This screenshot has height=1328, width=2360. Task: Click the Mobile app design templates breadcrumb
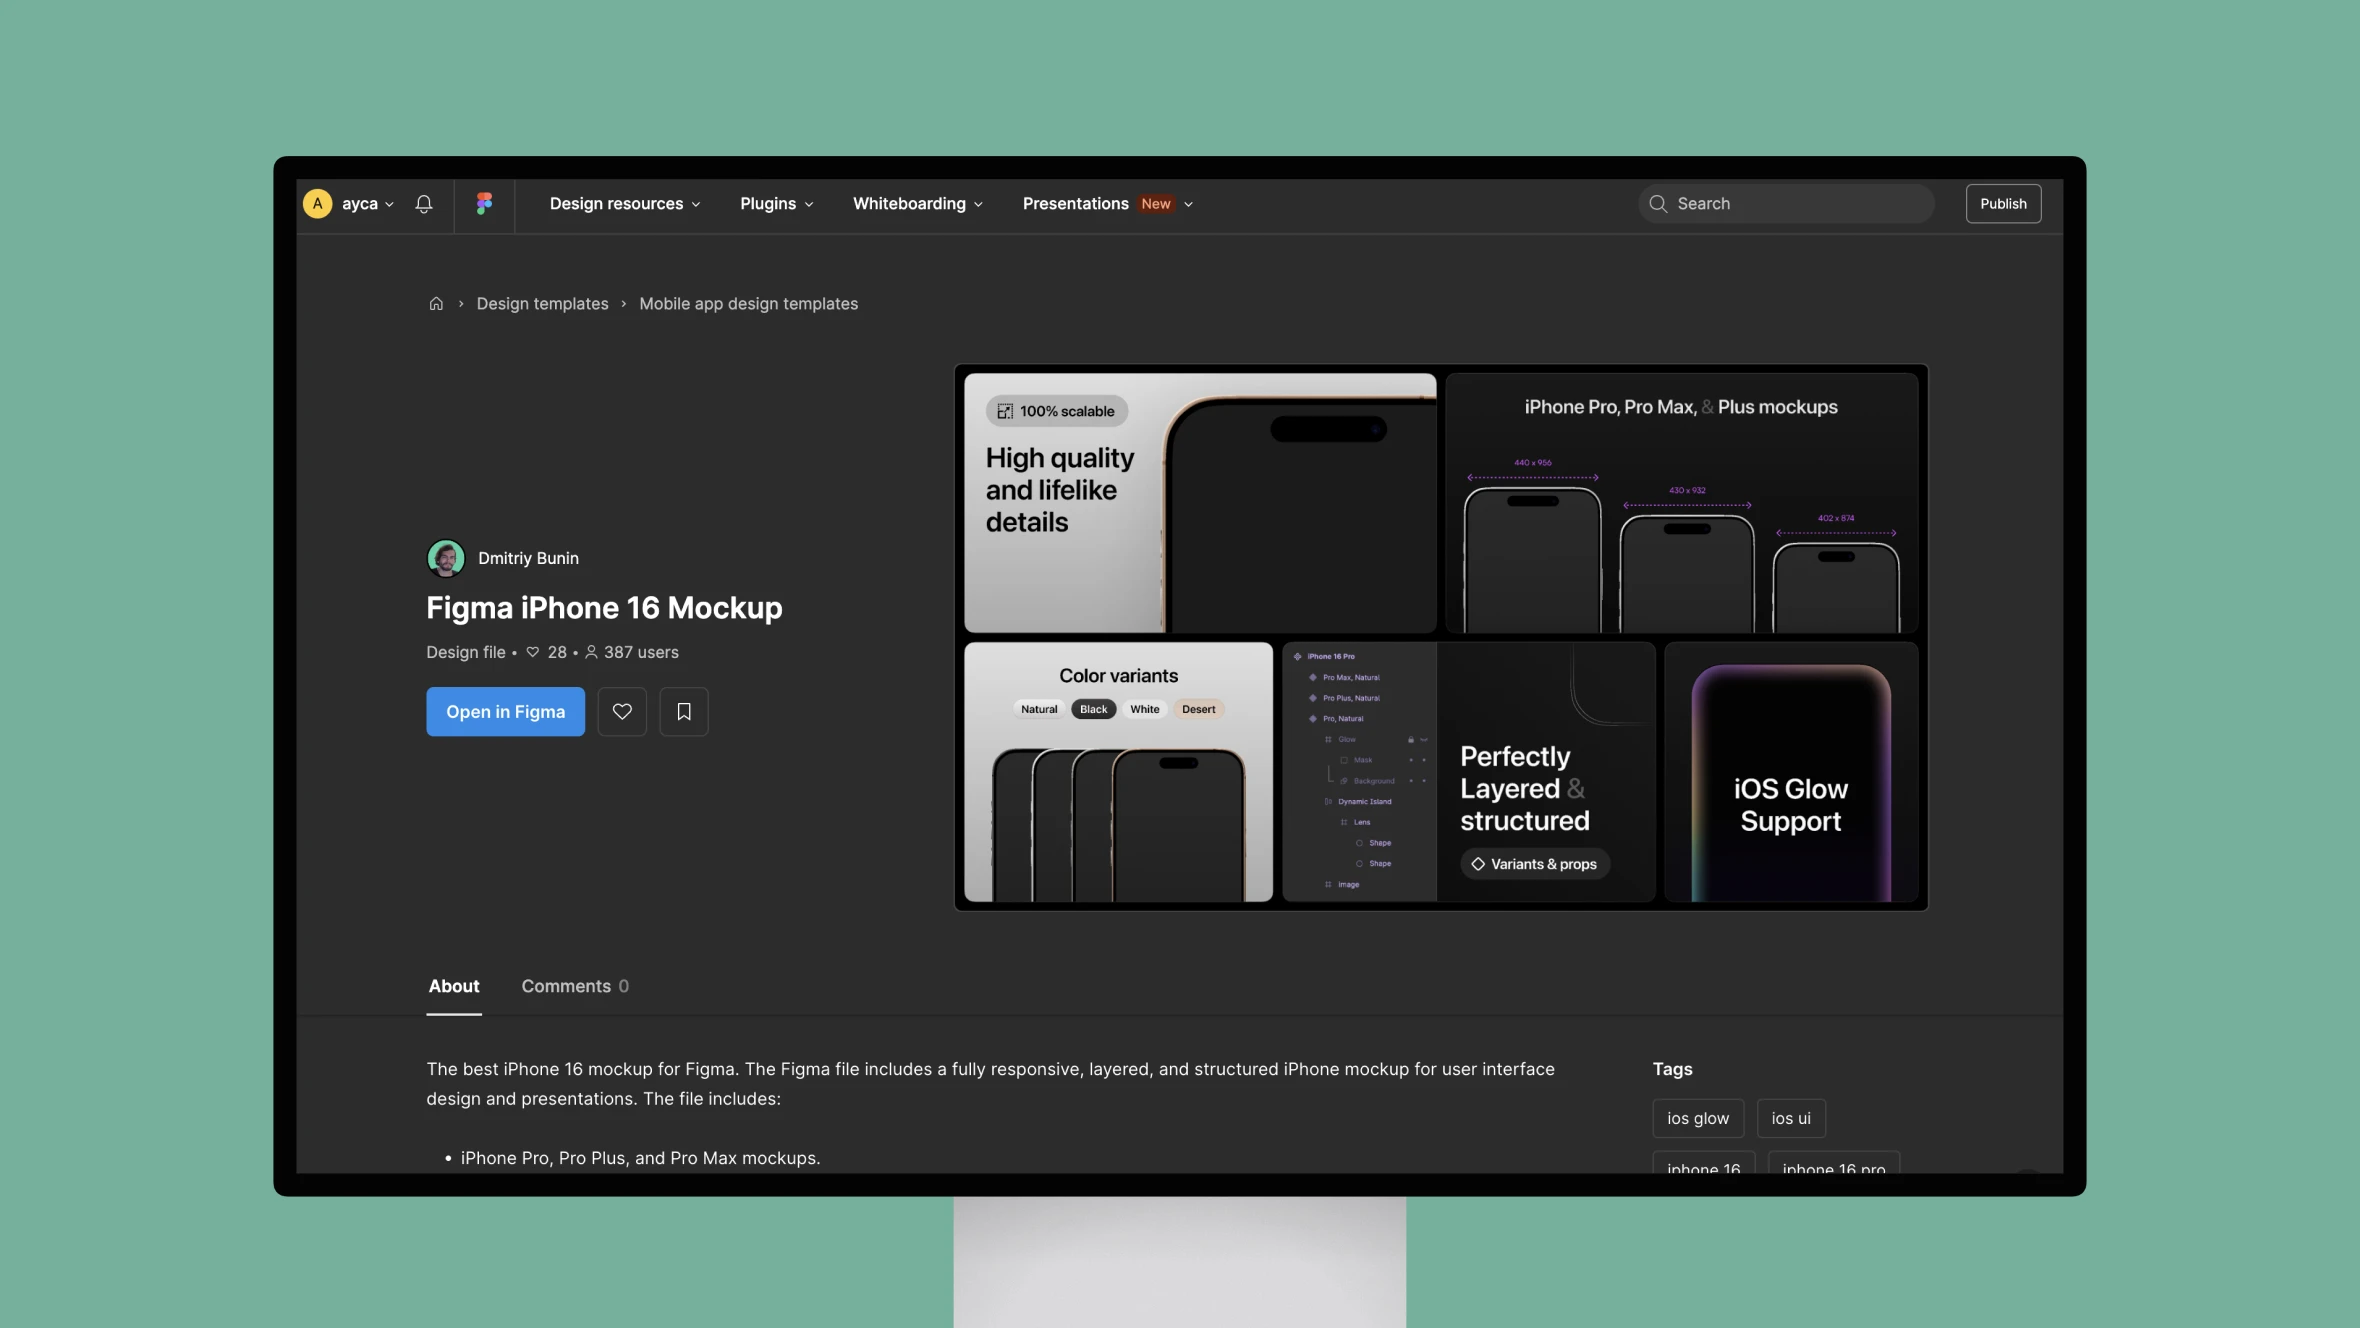coord(749,305)
